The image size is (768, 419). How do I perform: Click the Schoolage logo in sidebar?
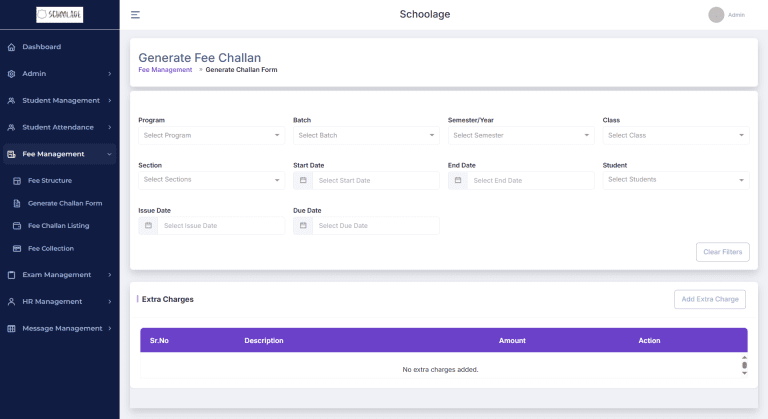pos(60,15)
